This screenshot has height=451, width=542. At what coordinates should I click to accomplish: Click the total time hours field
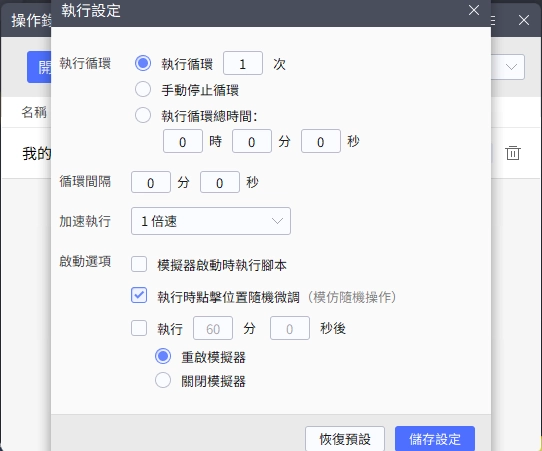pos(183,141)
